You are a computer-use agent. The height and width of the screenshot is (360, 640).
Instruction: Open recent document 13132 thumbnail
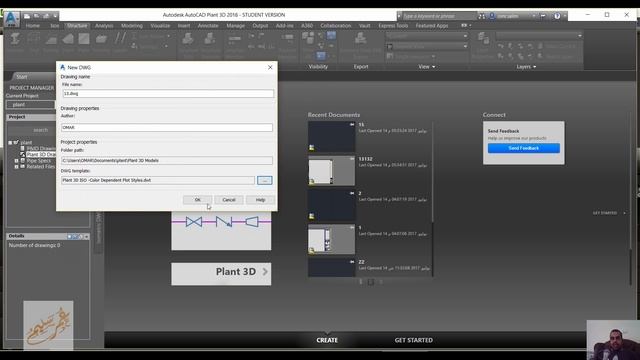coord(331,171)
